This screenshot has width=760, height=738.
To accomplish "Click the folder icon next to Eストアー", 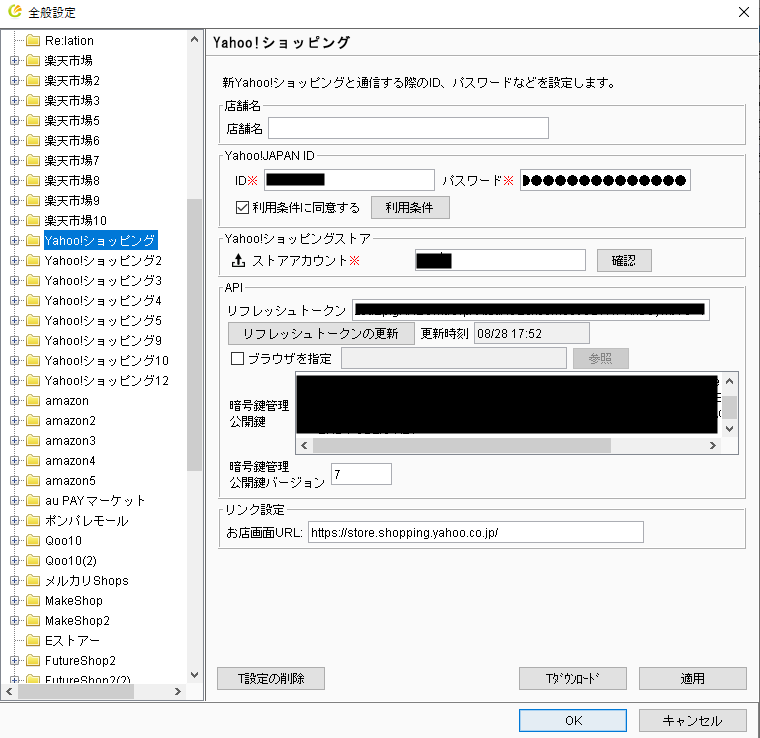I will tap(32, 641).
